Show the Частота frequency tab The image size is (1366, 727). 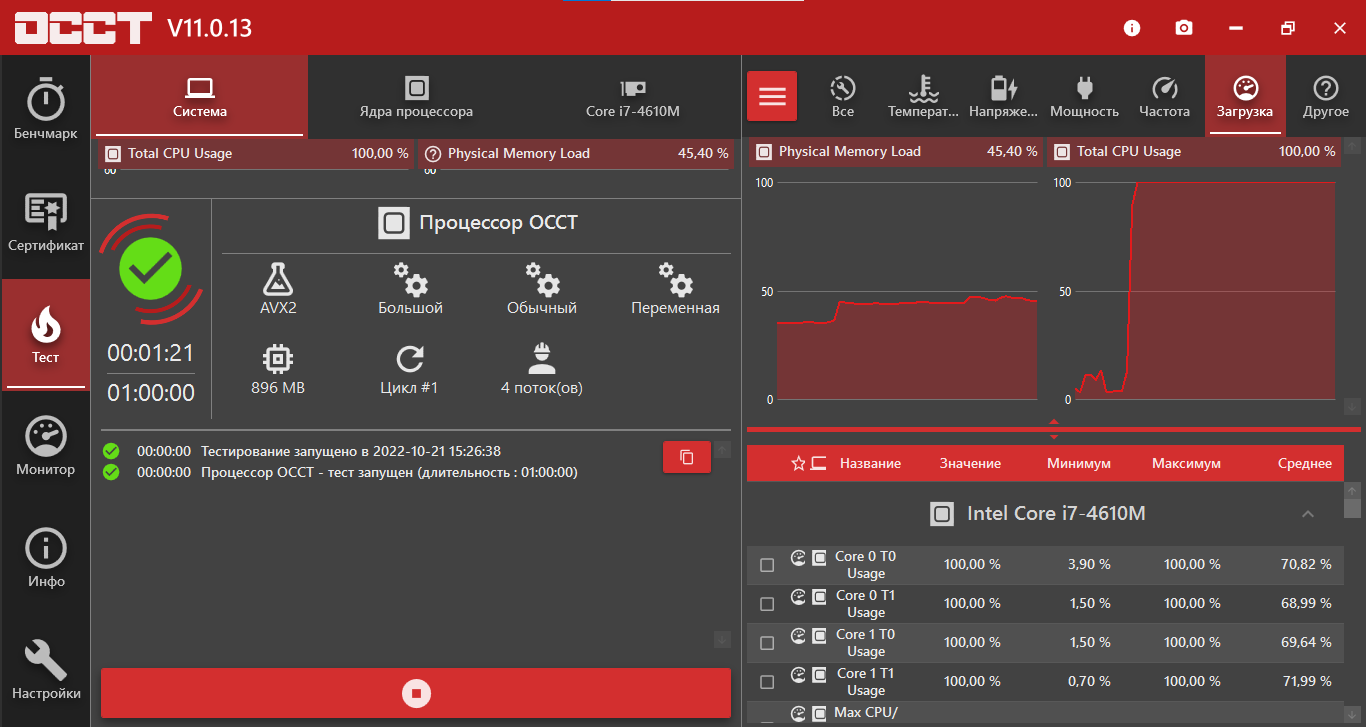pos(1165,96)
